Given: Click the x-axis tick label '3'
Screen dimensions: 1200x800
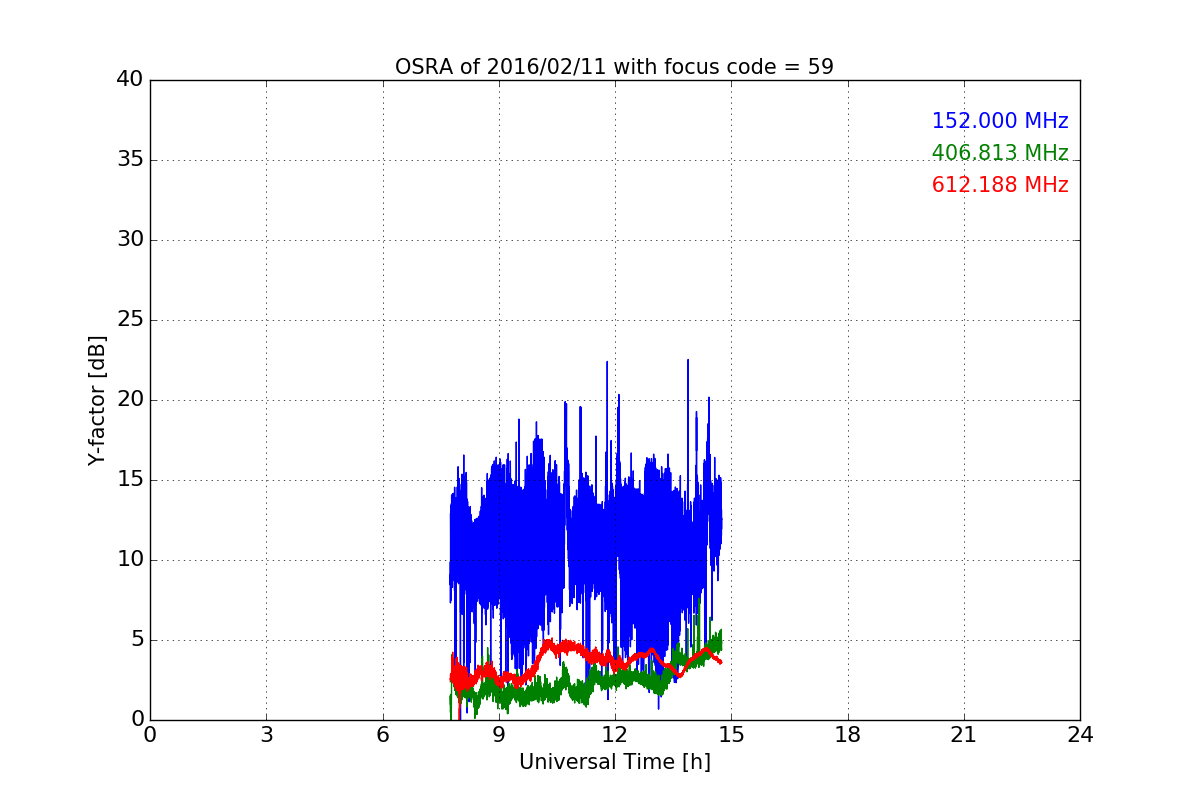Looking at the screenshot, I should pos(266,735).
